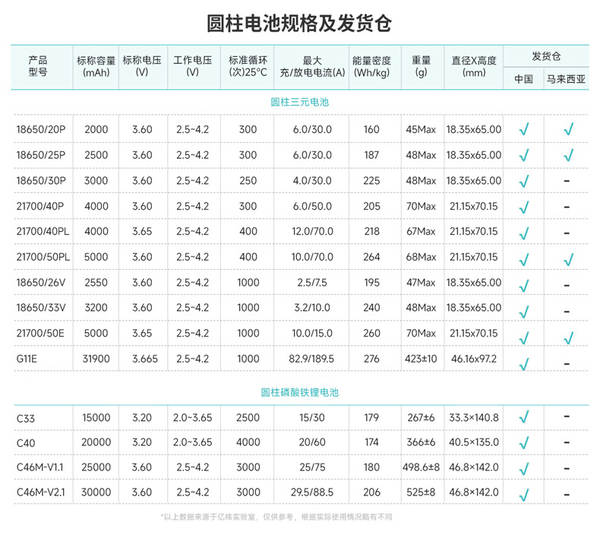
Task: Click the 圆柱磷酸铁锂电池 section heading
Action: click(x=300, y=393)
